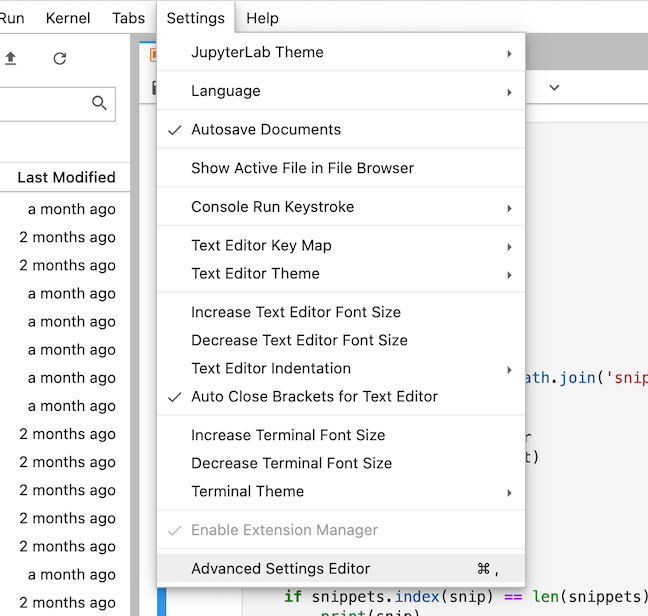Toggle Auto Close Brackets for Text Editor
This screenshot has width=648, height=616.
pyautogui.click(x=341, y=397)
